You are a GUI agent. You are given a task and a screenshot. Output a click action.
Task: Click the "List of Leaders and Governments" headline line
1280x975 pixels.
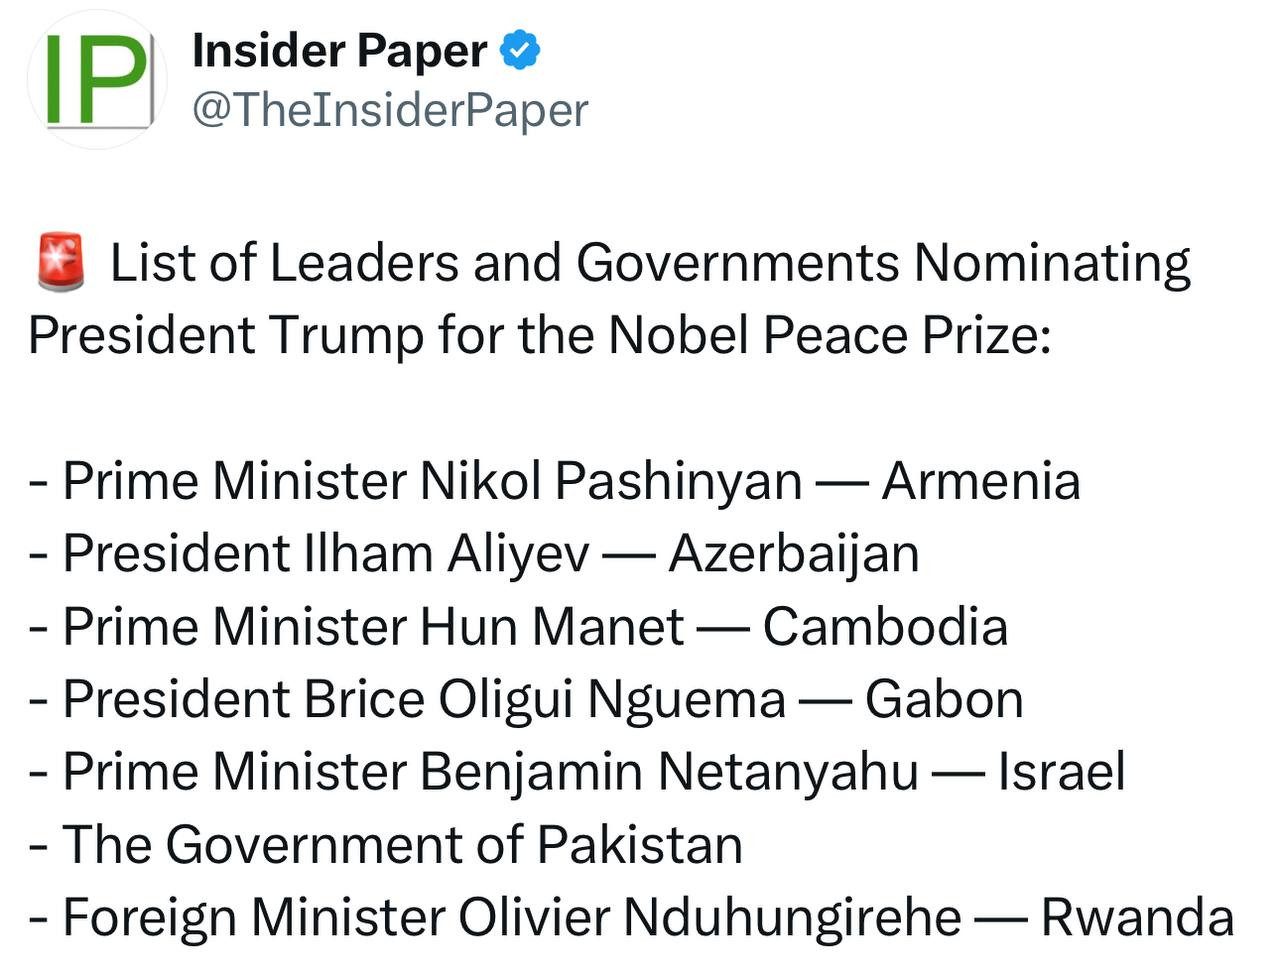pos(650,263)
